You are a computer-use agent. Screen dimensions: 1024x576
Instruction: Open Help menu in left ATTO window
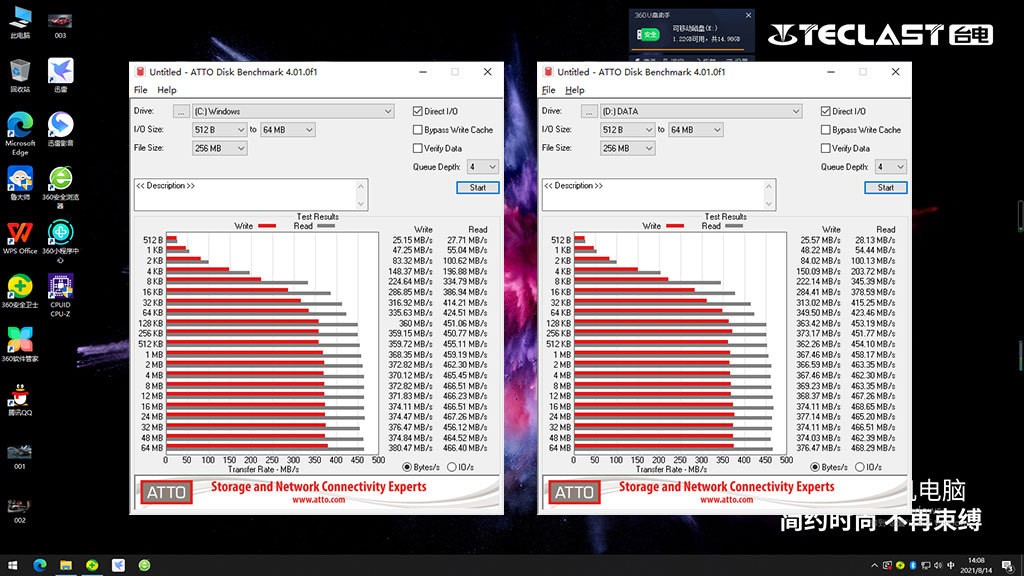[x=167, y=90]
